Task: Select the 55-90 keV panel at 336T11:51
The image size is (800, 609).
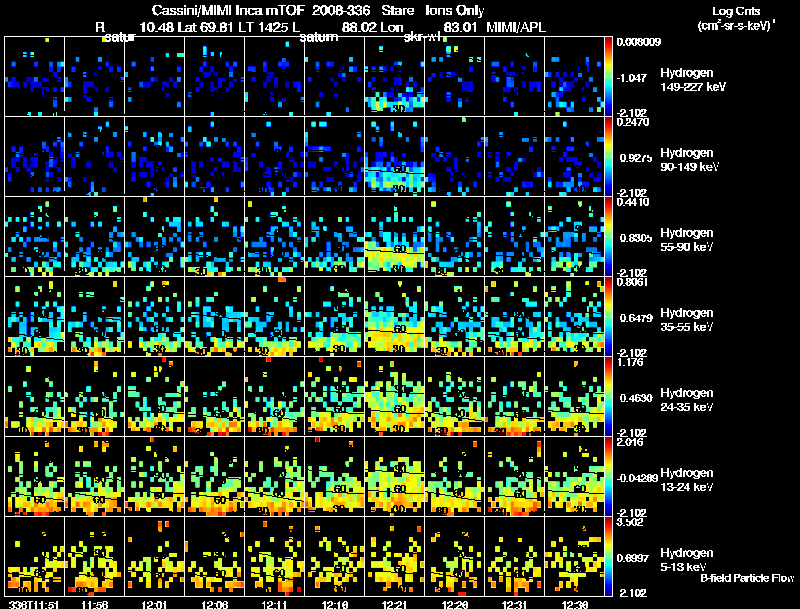Action: tap(34, 236)
